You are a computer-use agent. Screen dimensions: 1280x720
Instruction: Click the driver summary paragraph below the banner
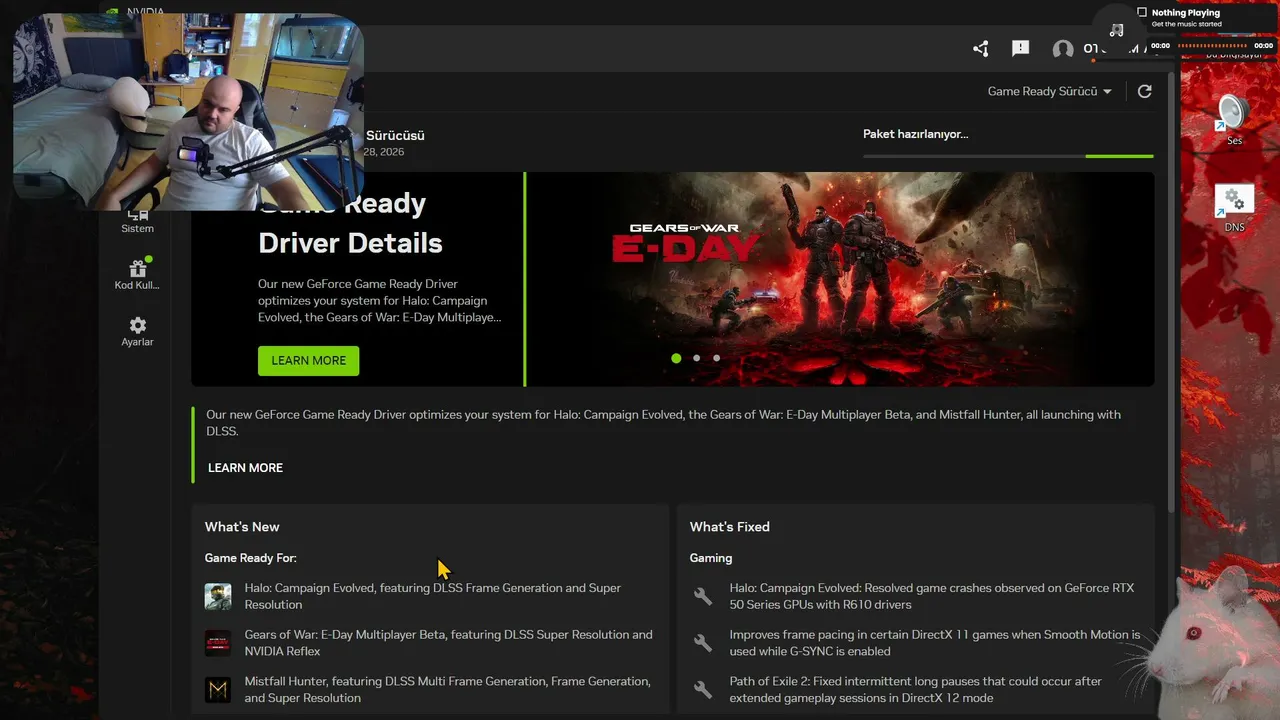click(x=664, y=423)
